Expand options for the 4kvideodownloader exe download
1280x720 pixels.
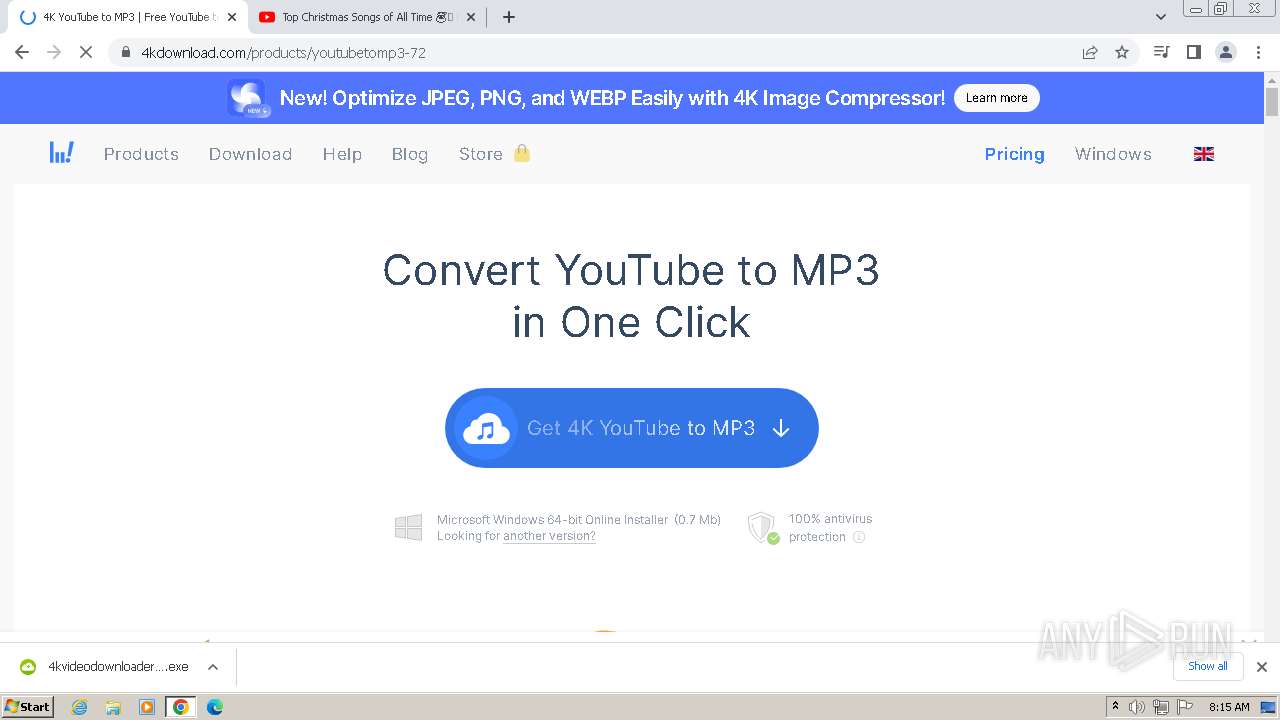(213, 667)
